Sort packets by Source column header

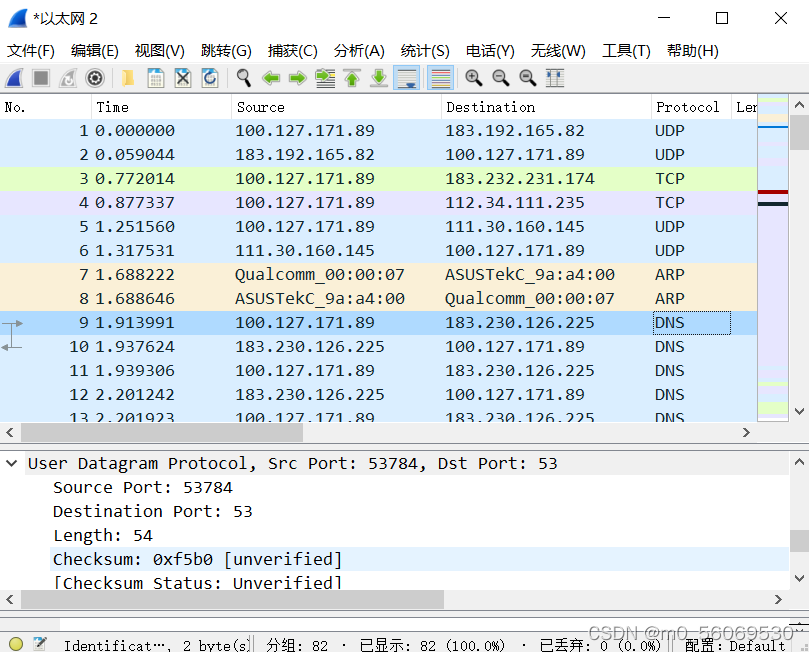260,107
